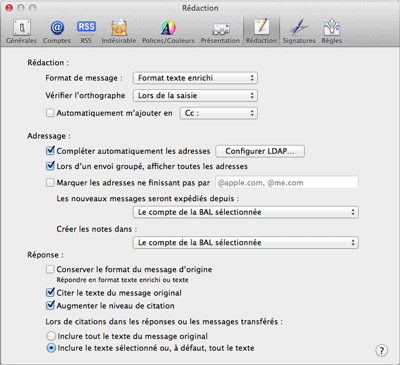Open the Créer les notes dans dropdown
Viewport: 400px width, 365px height.
pyautogui.click(x=246, y=243)
